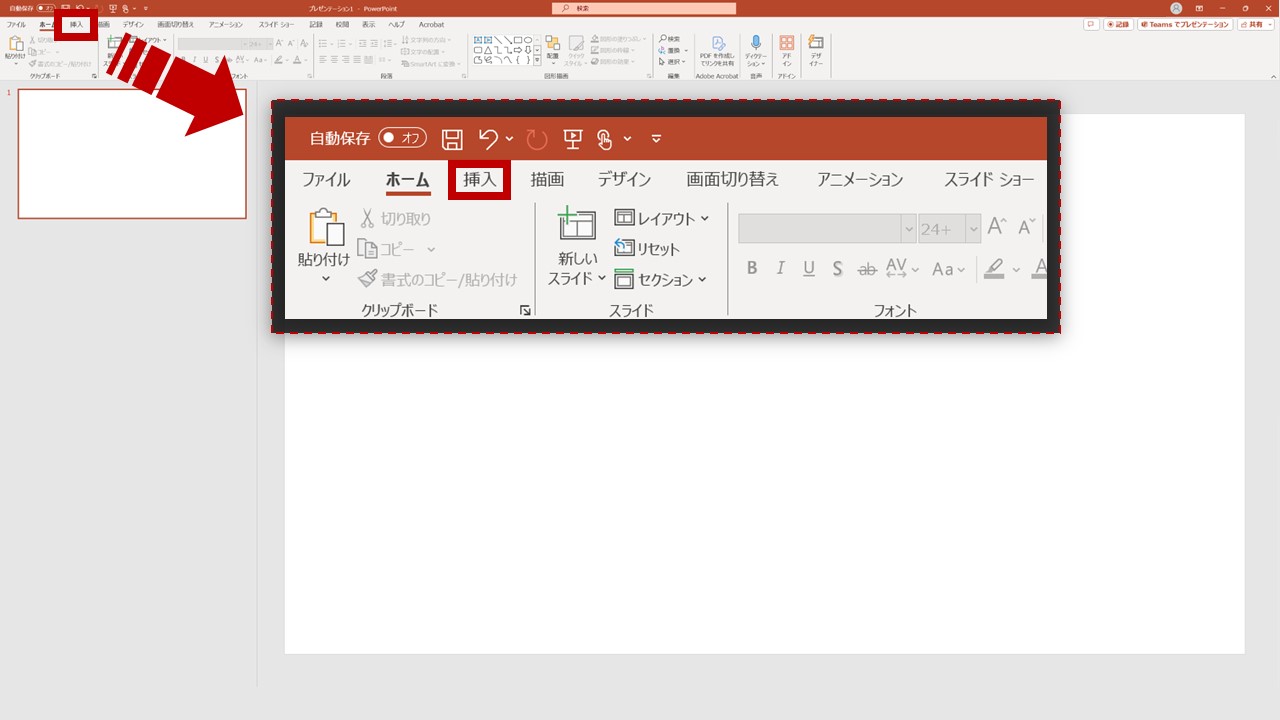1280x720 pixels.
Task: Toggle Italic formatting
Action: coord(780,268)
